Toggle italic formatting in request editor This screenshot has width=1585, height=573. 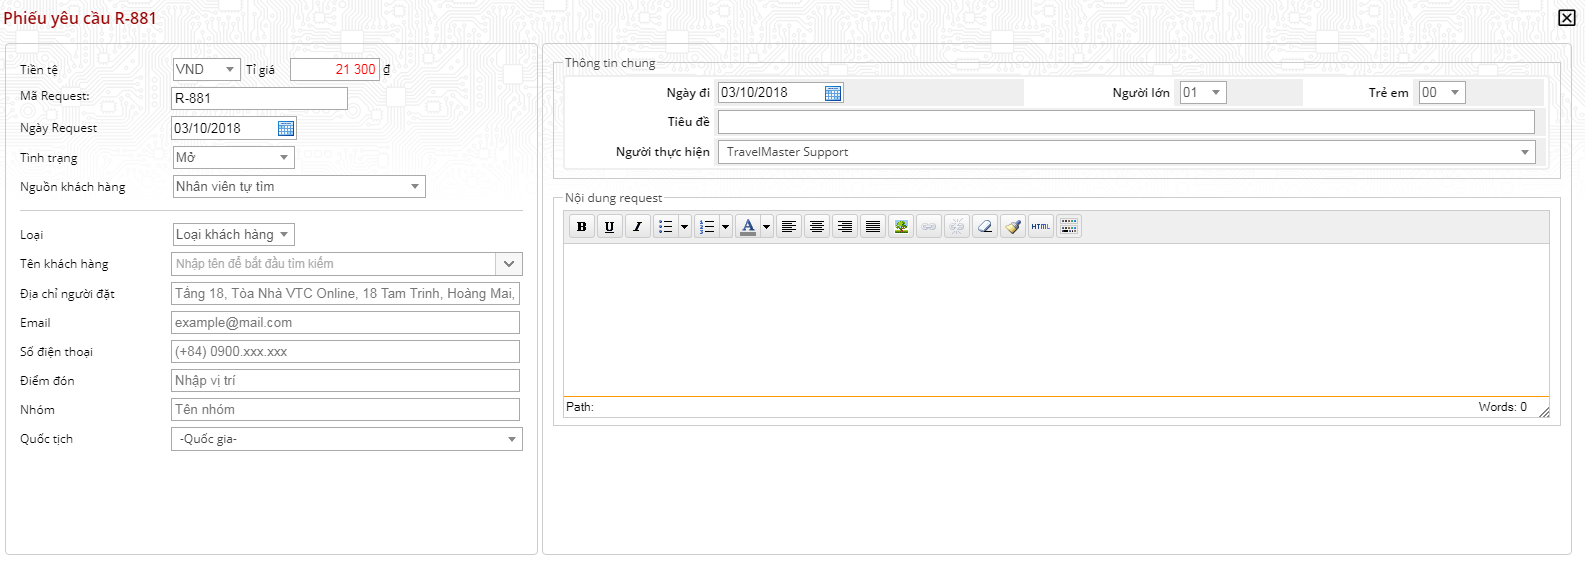637,227
